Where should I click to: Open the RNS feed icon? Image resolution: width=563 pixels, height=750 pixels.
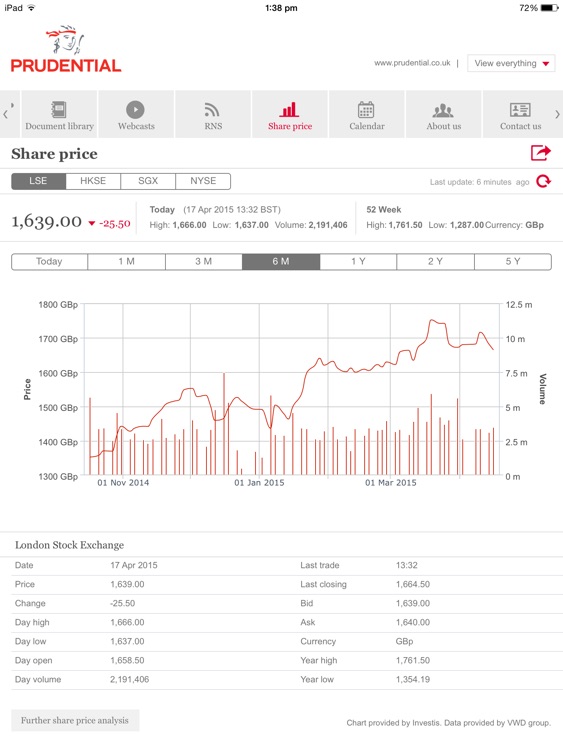(x=212, y=110)
